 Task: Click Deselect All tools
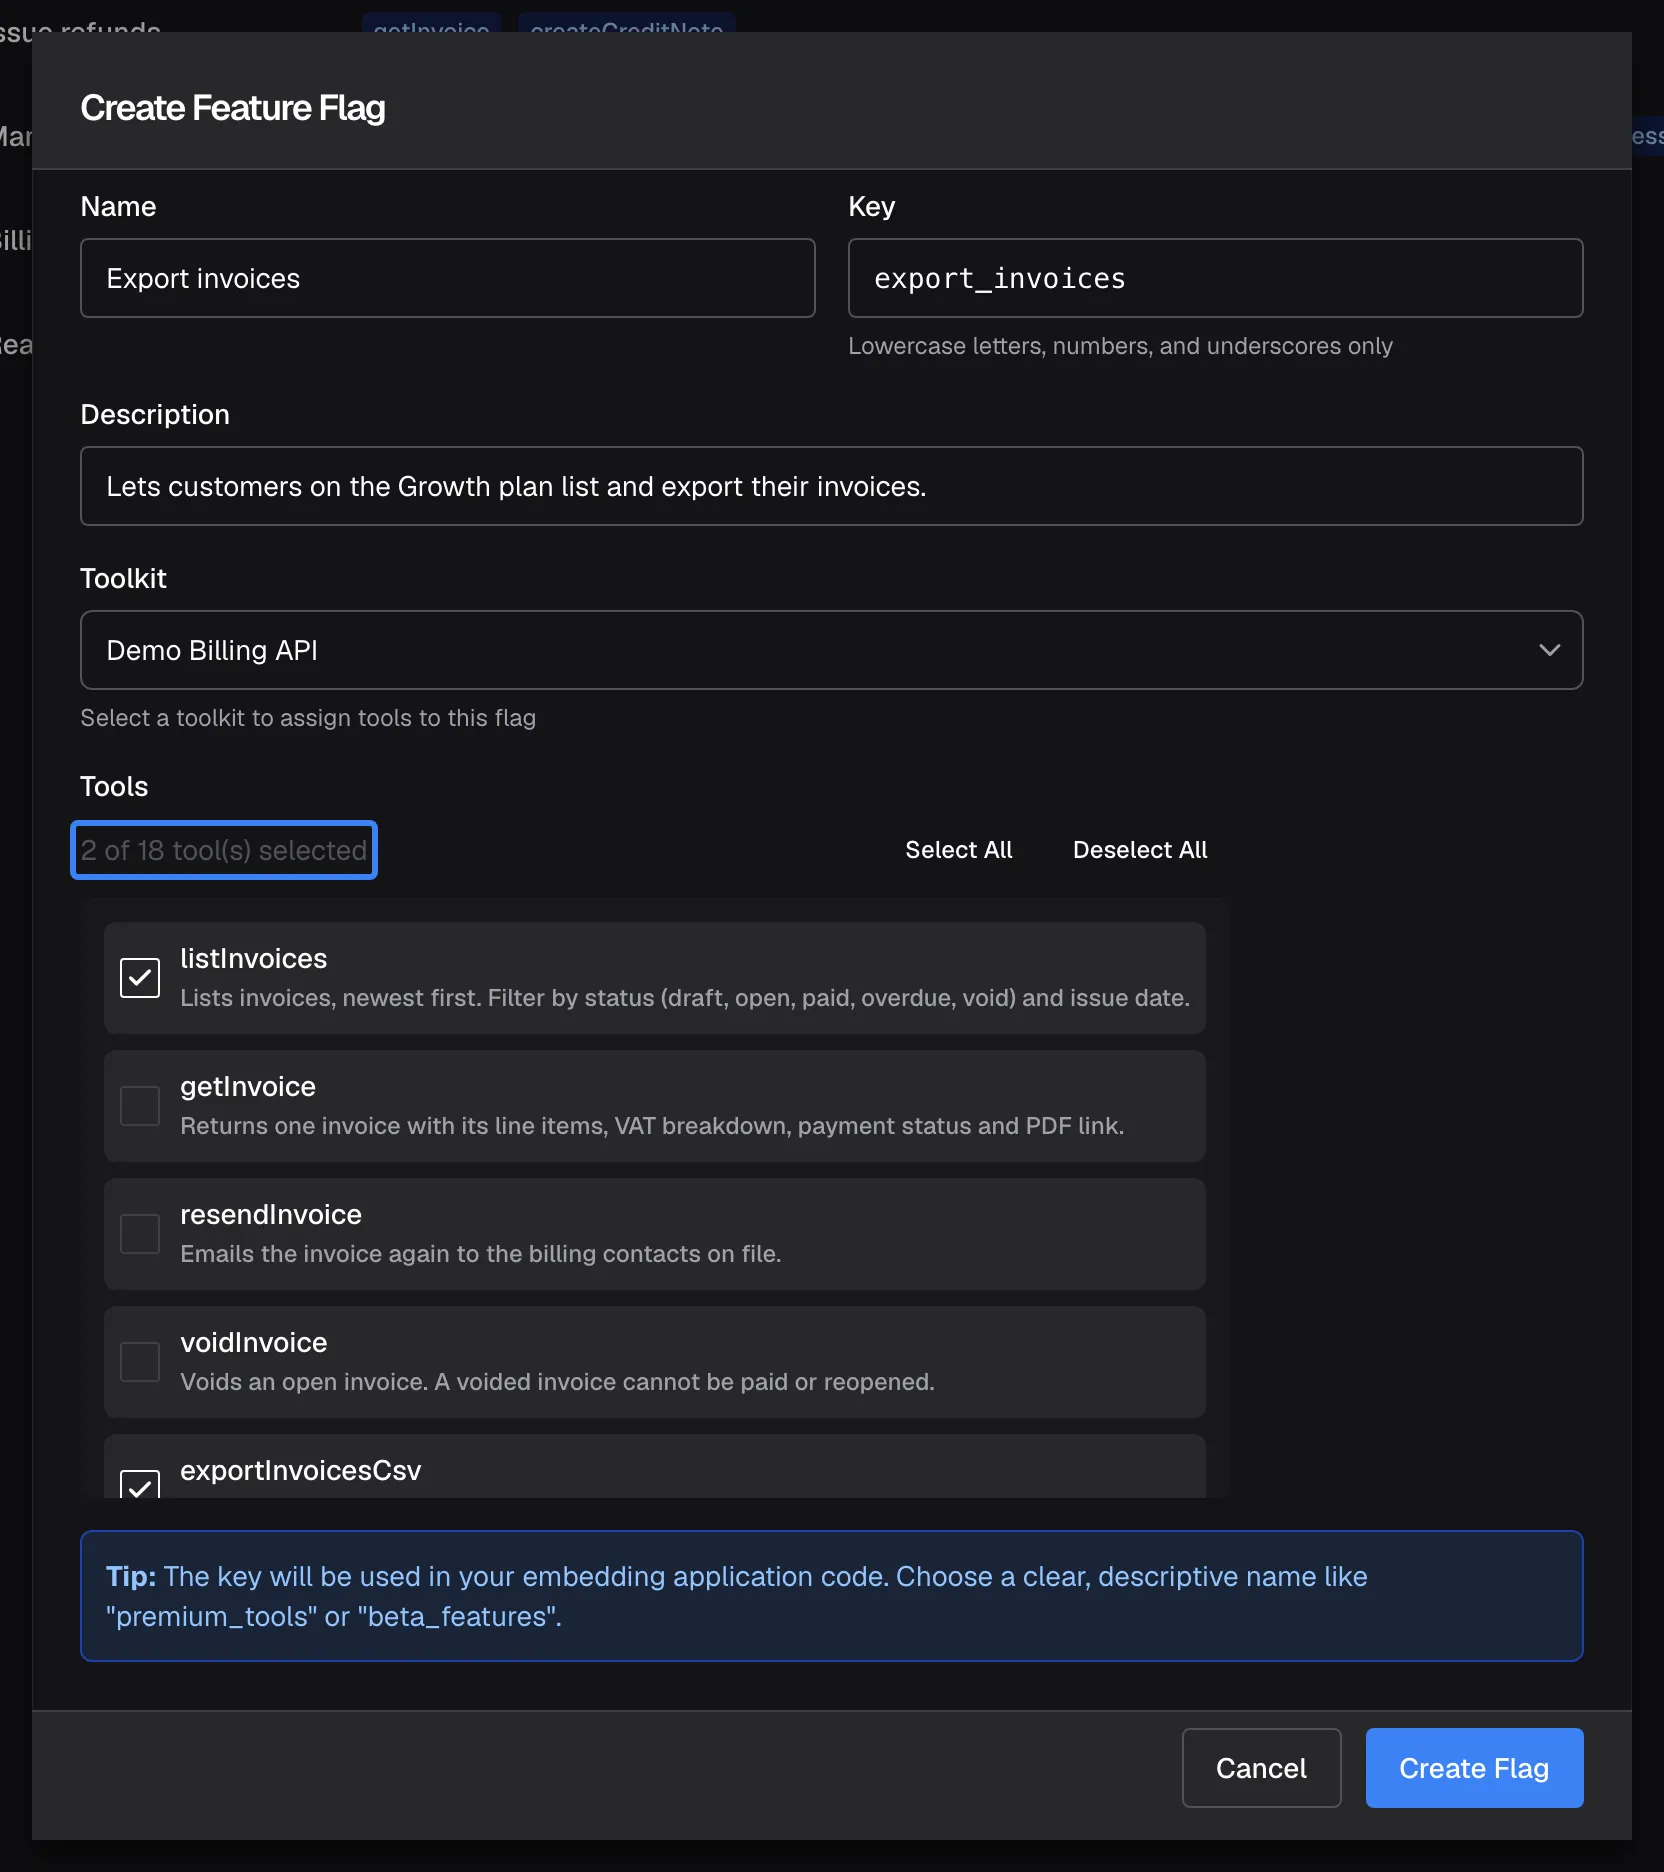pyautogui.click(x=1140, y=850)
